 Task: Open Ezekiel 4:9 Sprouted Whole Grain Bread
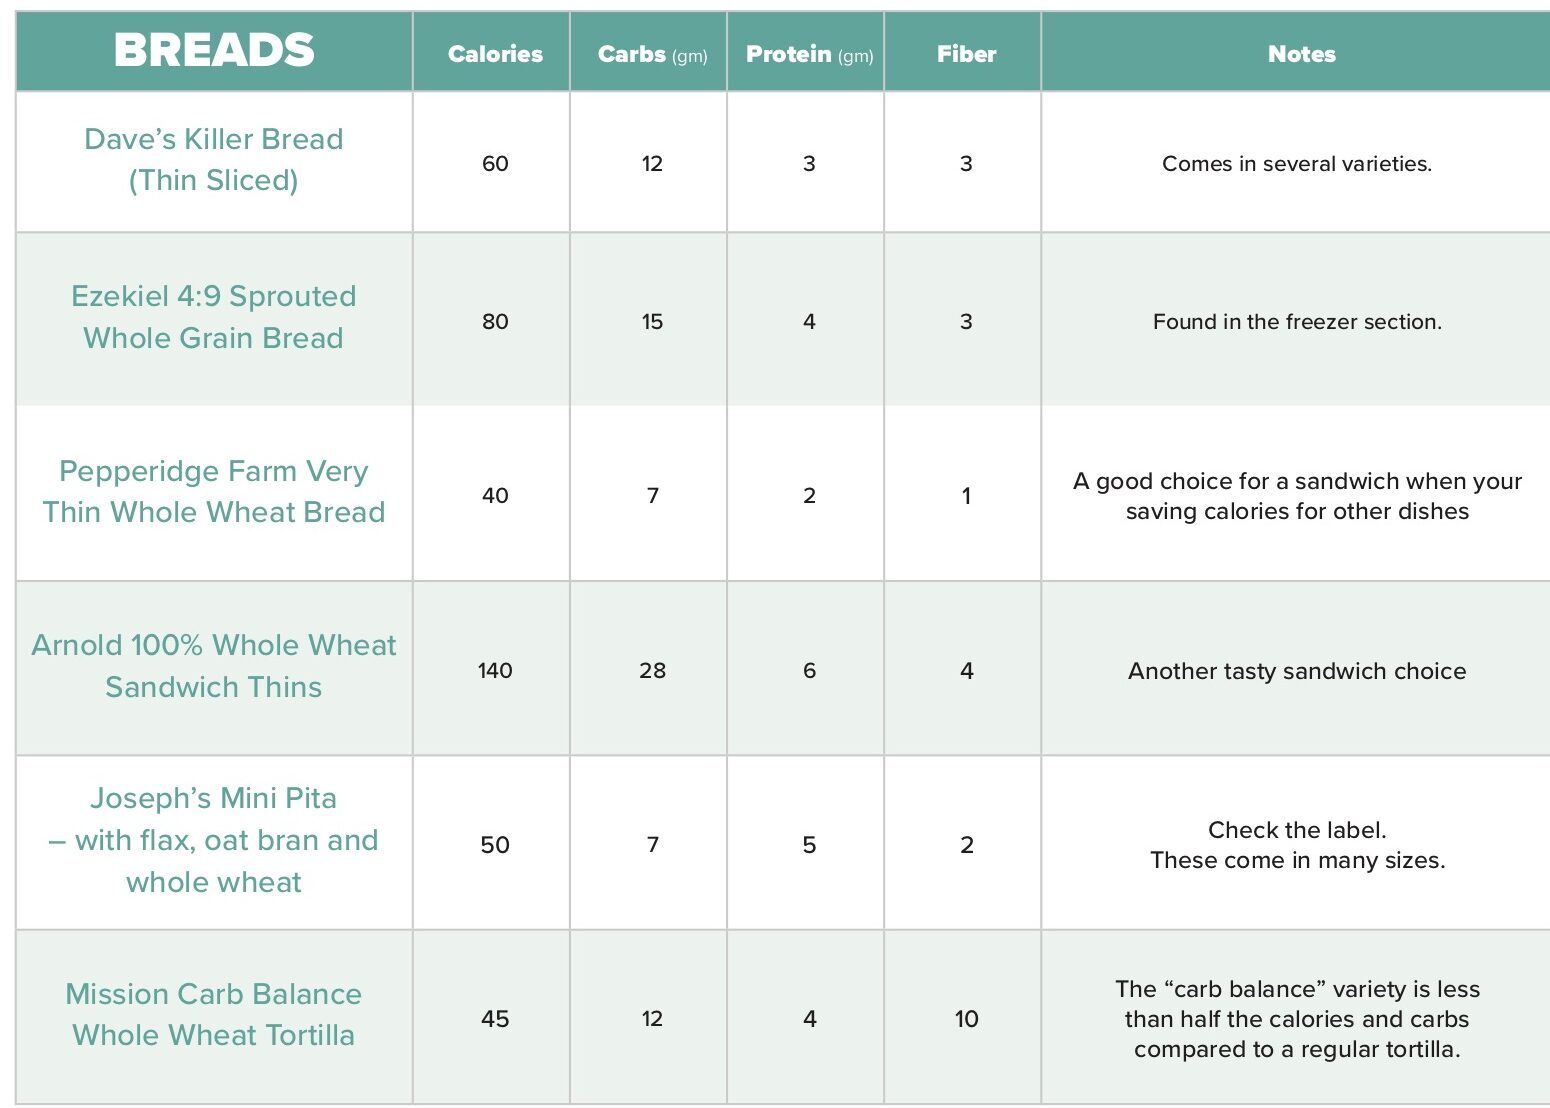[214, 317]
